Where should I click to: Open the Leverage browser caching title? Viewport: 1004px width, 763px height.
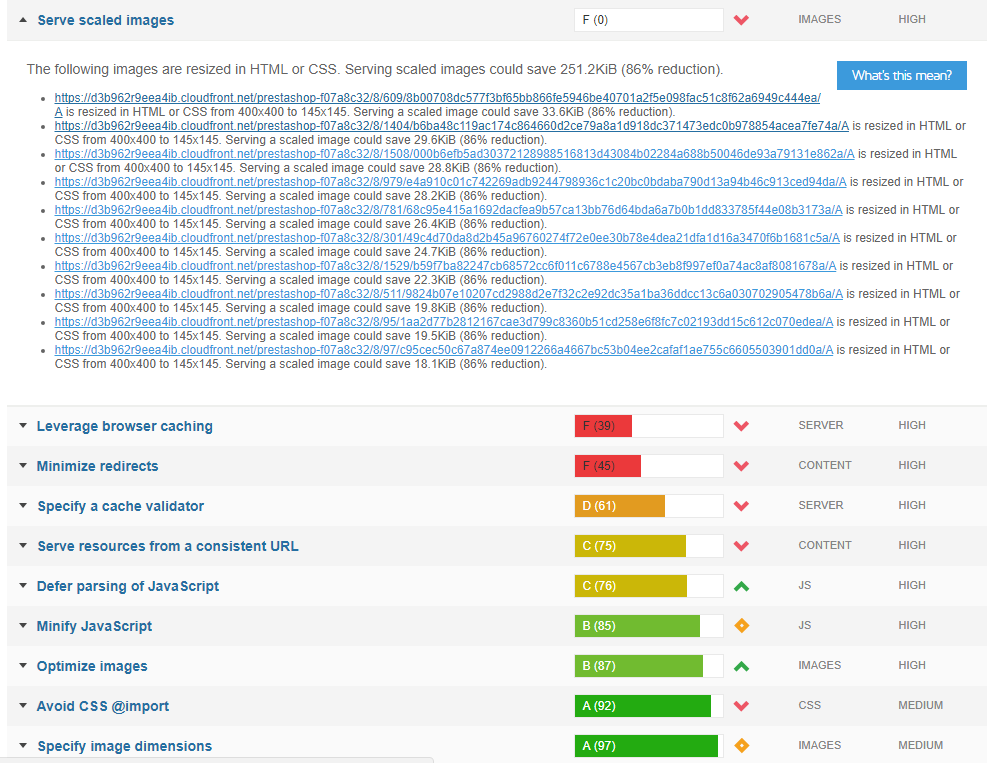[124, 426]
